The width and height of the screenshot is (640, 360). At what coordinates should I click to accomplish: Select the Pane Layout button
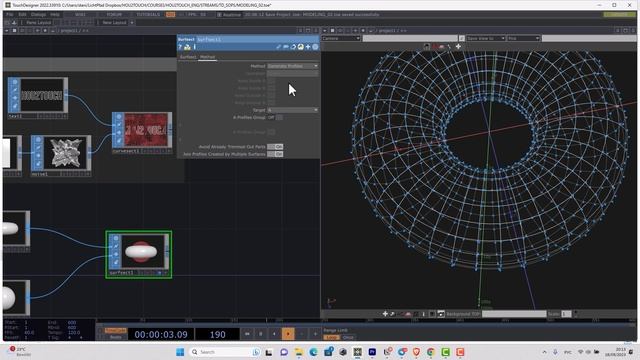(x=38, y=22)
